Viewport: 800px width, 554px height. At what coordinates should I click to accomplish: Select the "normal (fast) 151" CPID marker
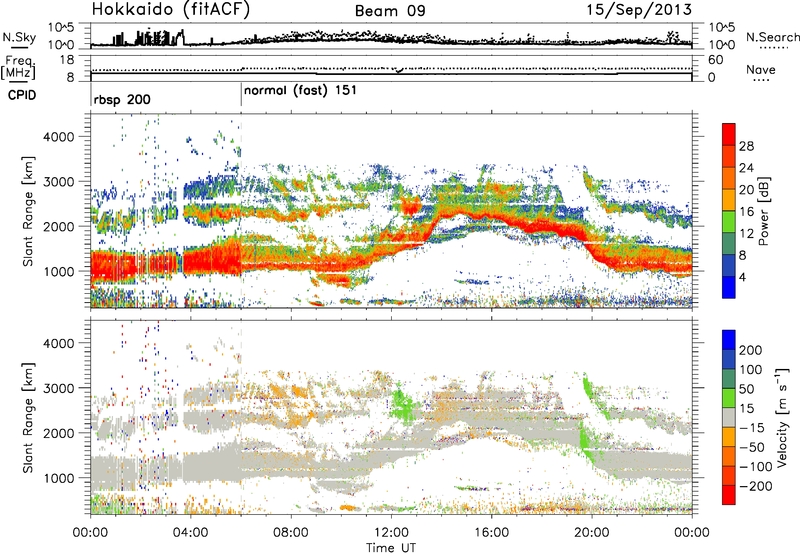300,91
